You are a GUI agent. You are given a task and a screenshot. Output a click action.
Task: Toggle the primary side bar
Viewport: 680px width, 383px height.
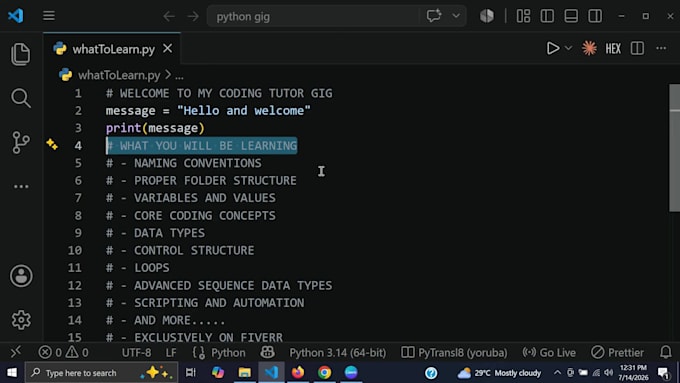coord(547,16)
